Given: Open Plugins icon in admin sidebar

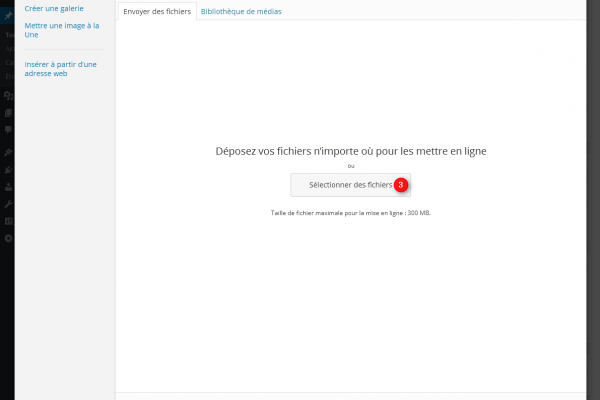Looking at the screenshot, I should click(8, 169).
